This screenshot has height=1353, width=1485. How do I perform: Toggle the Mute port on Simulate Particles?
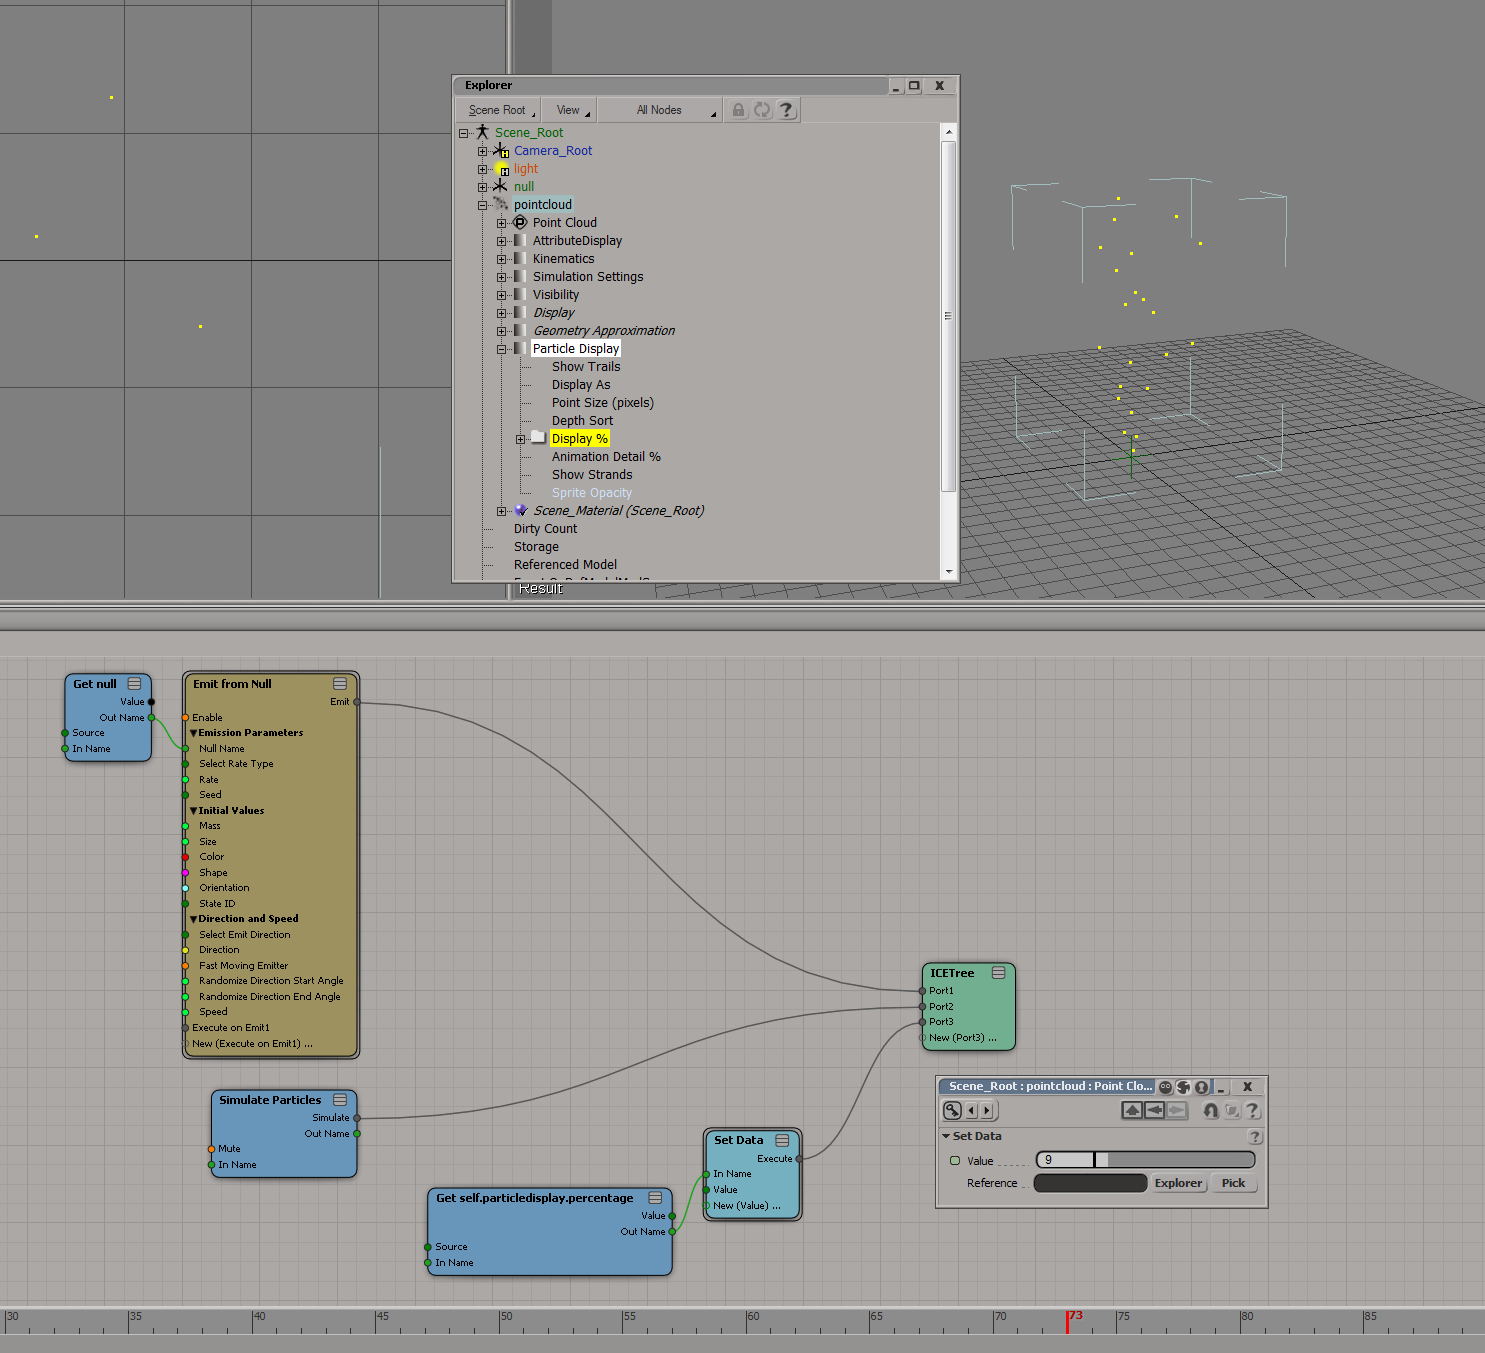point(212,1149)
